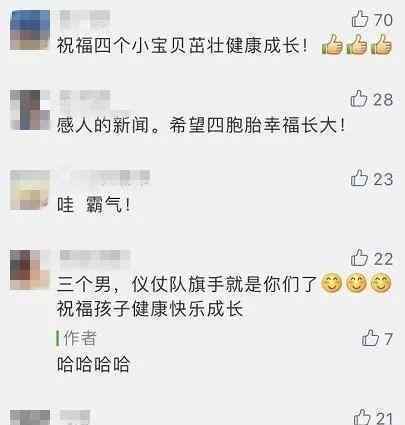The image size is (405, 425).
Task: Open the yellowish avatar of third commenter
Action: point(30,190)
